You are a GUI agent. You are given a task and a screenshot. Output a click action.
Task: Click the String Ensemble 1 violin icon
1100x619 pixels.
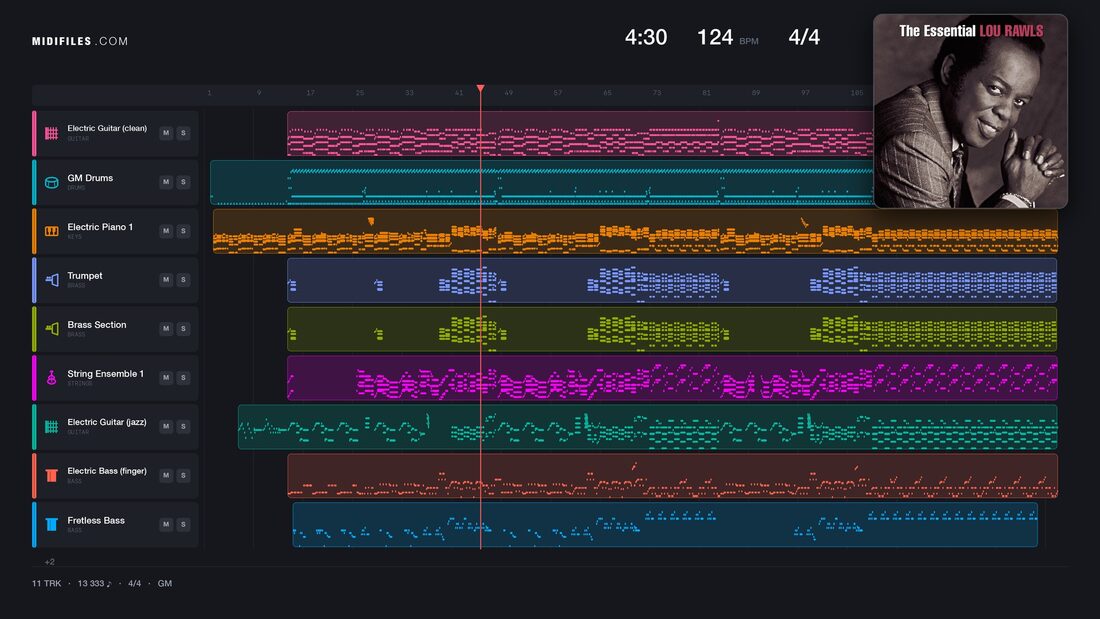51,378
